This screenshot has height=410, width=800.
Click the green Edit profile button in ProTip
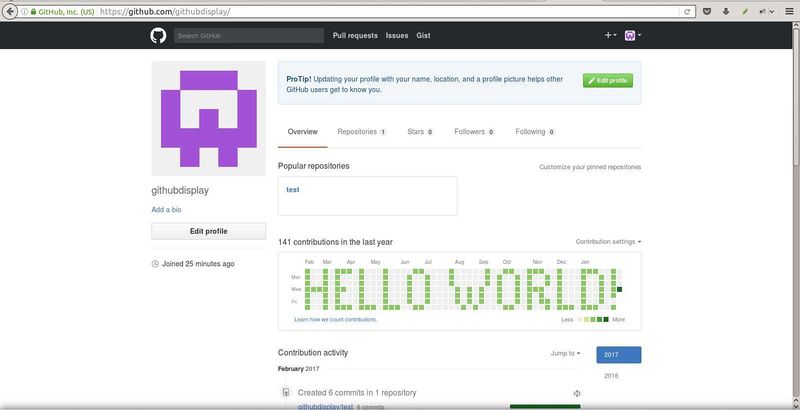click(608, 80)
